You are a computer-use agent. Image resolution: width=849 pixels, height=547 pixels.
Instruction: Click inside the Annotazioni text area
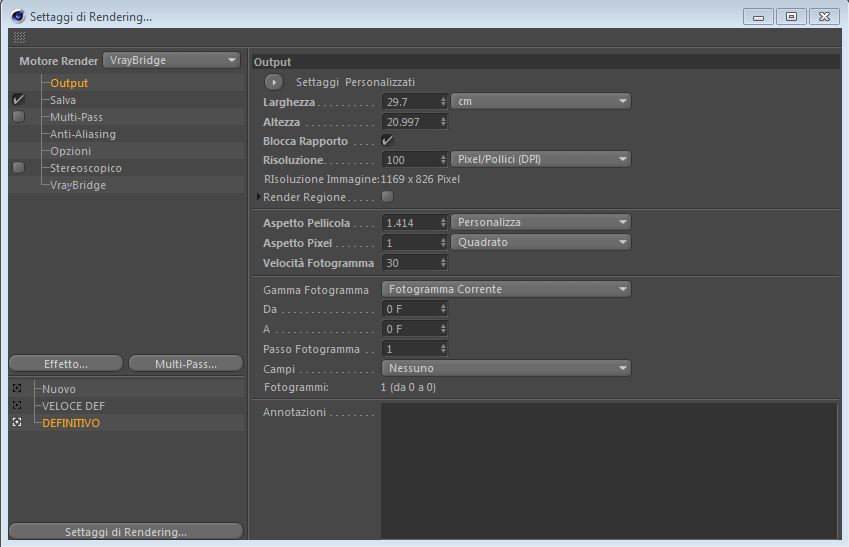(610, 471)
